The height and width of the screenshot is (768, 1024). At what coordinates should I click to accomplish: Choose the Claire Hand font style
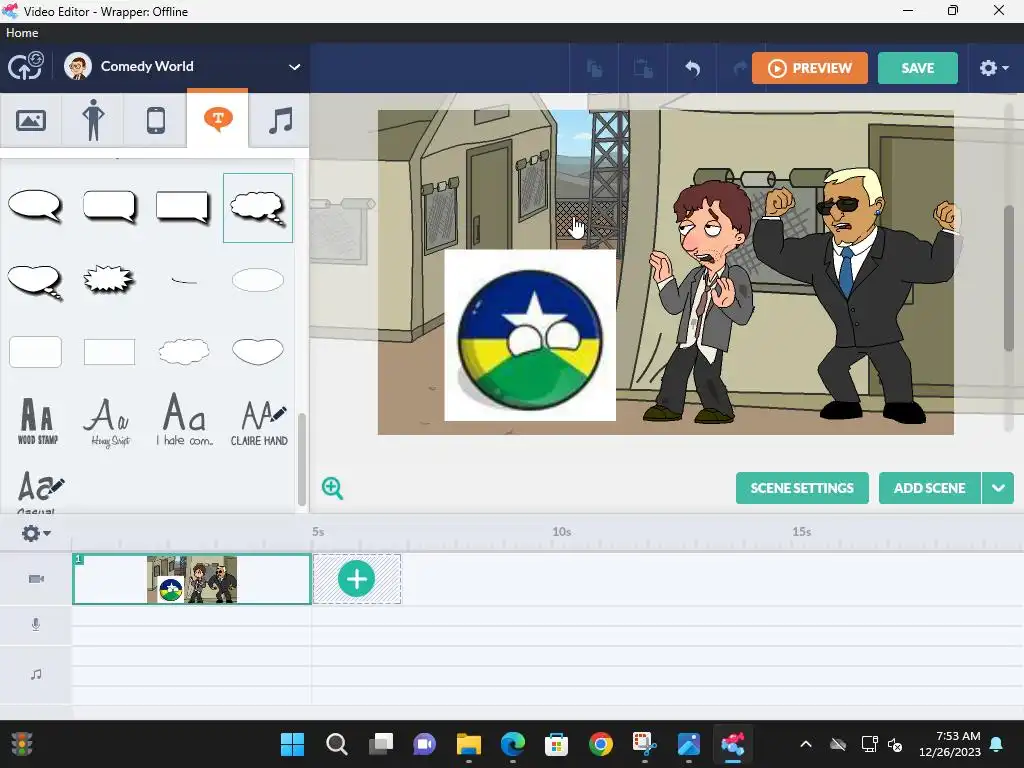click(x=259, y=423)
